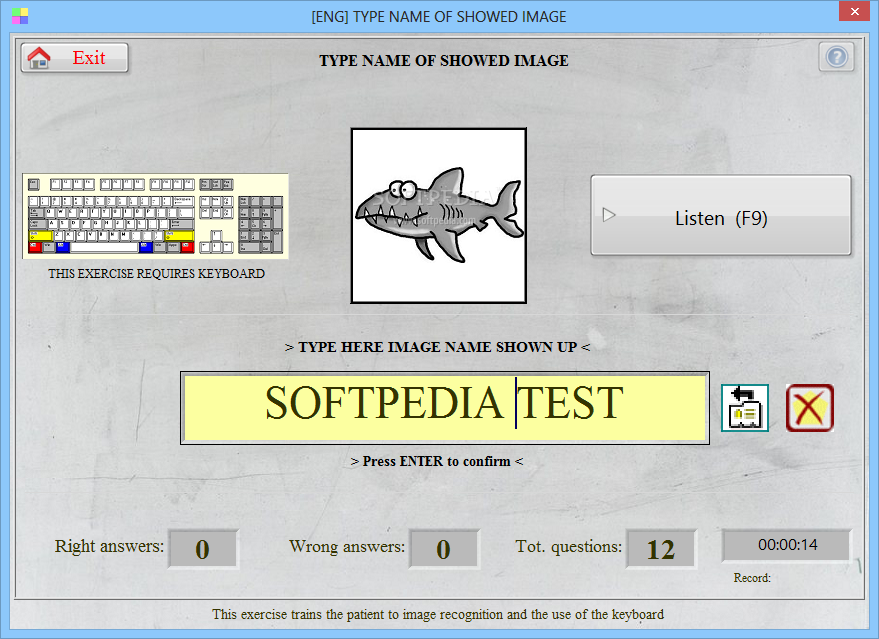Click 'TYPE NAME OF SHOWED IMAGE' heading
Viewport: 879px width, 639px height.
[x=443, y=61]
